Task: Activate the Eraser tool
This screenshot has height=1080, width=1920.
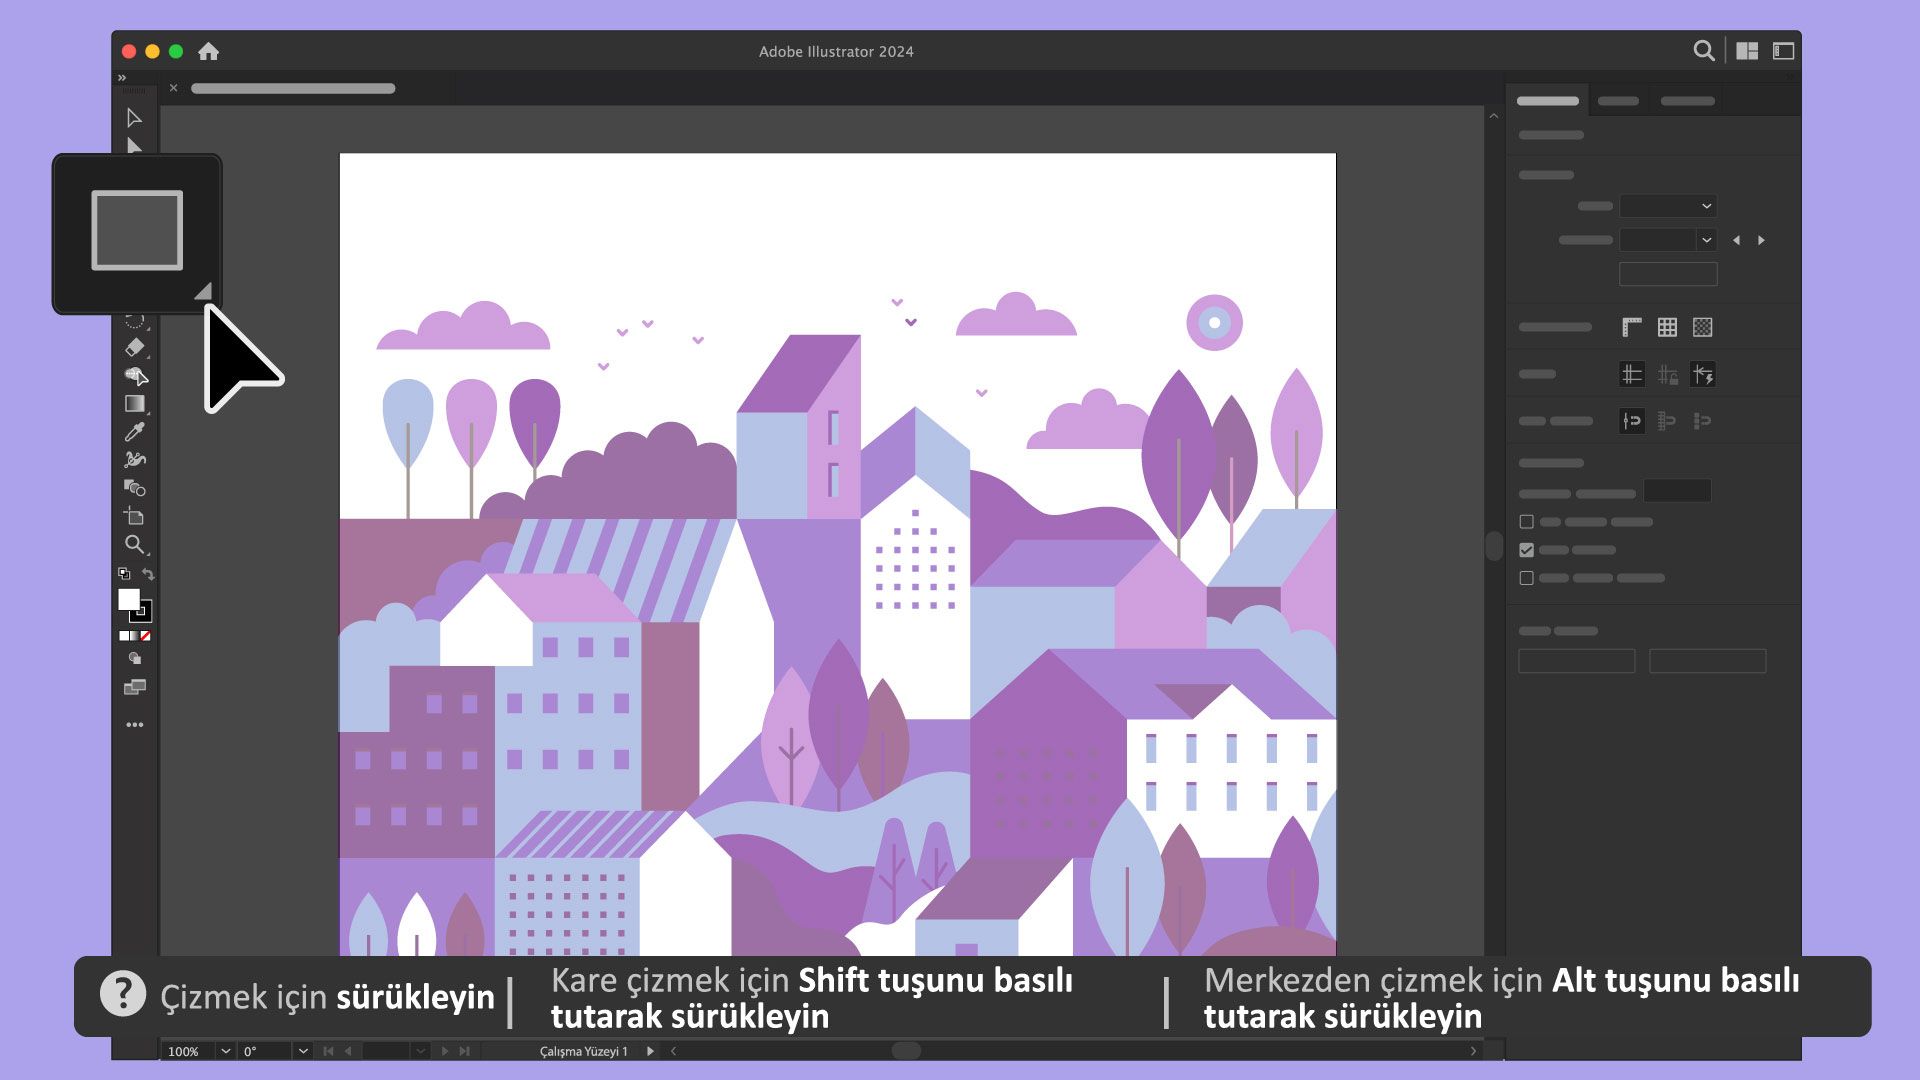Action: pyautogui.click(x=136, y=347)
